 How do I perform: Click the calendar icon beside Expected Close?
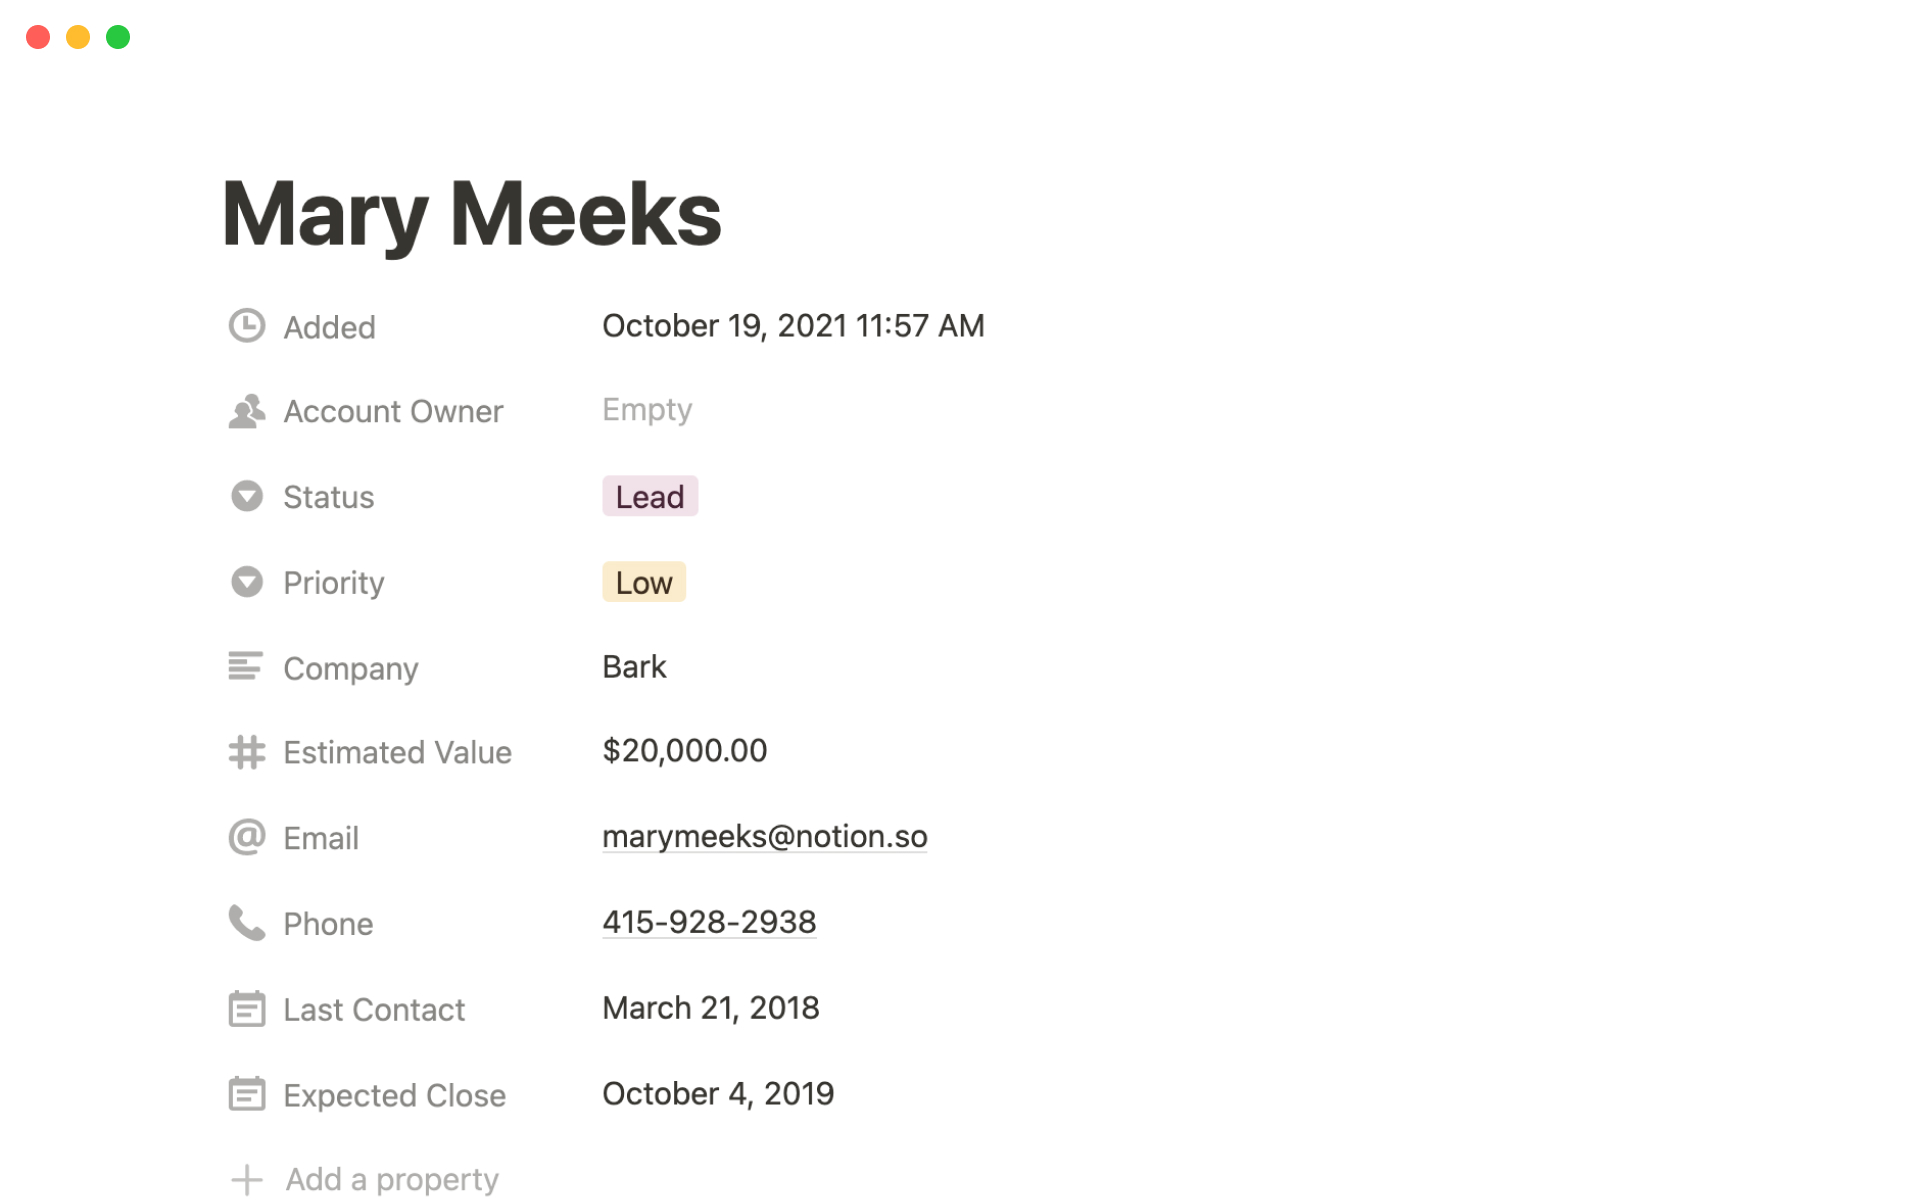pos(246,1094)
